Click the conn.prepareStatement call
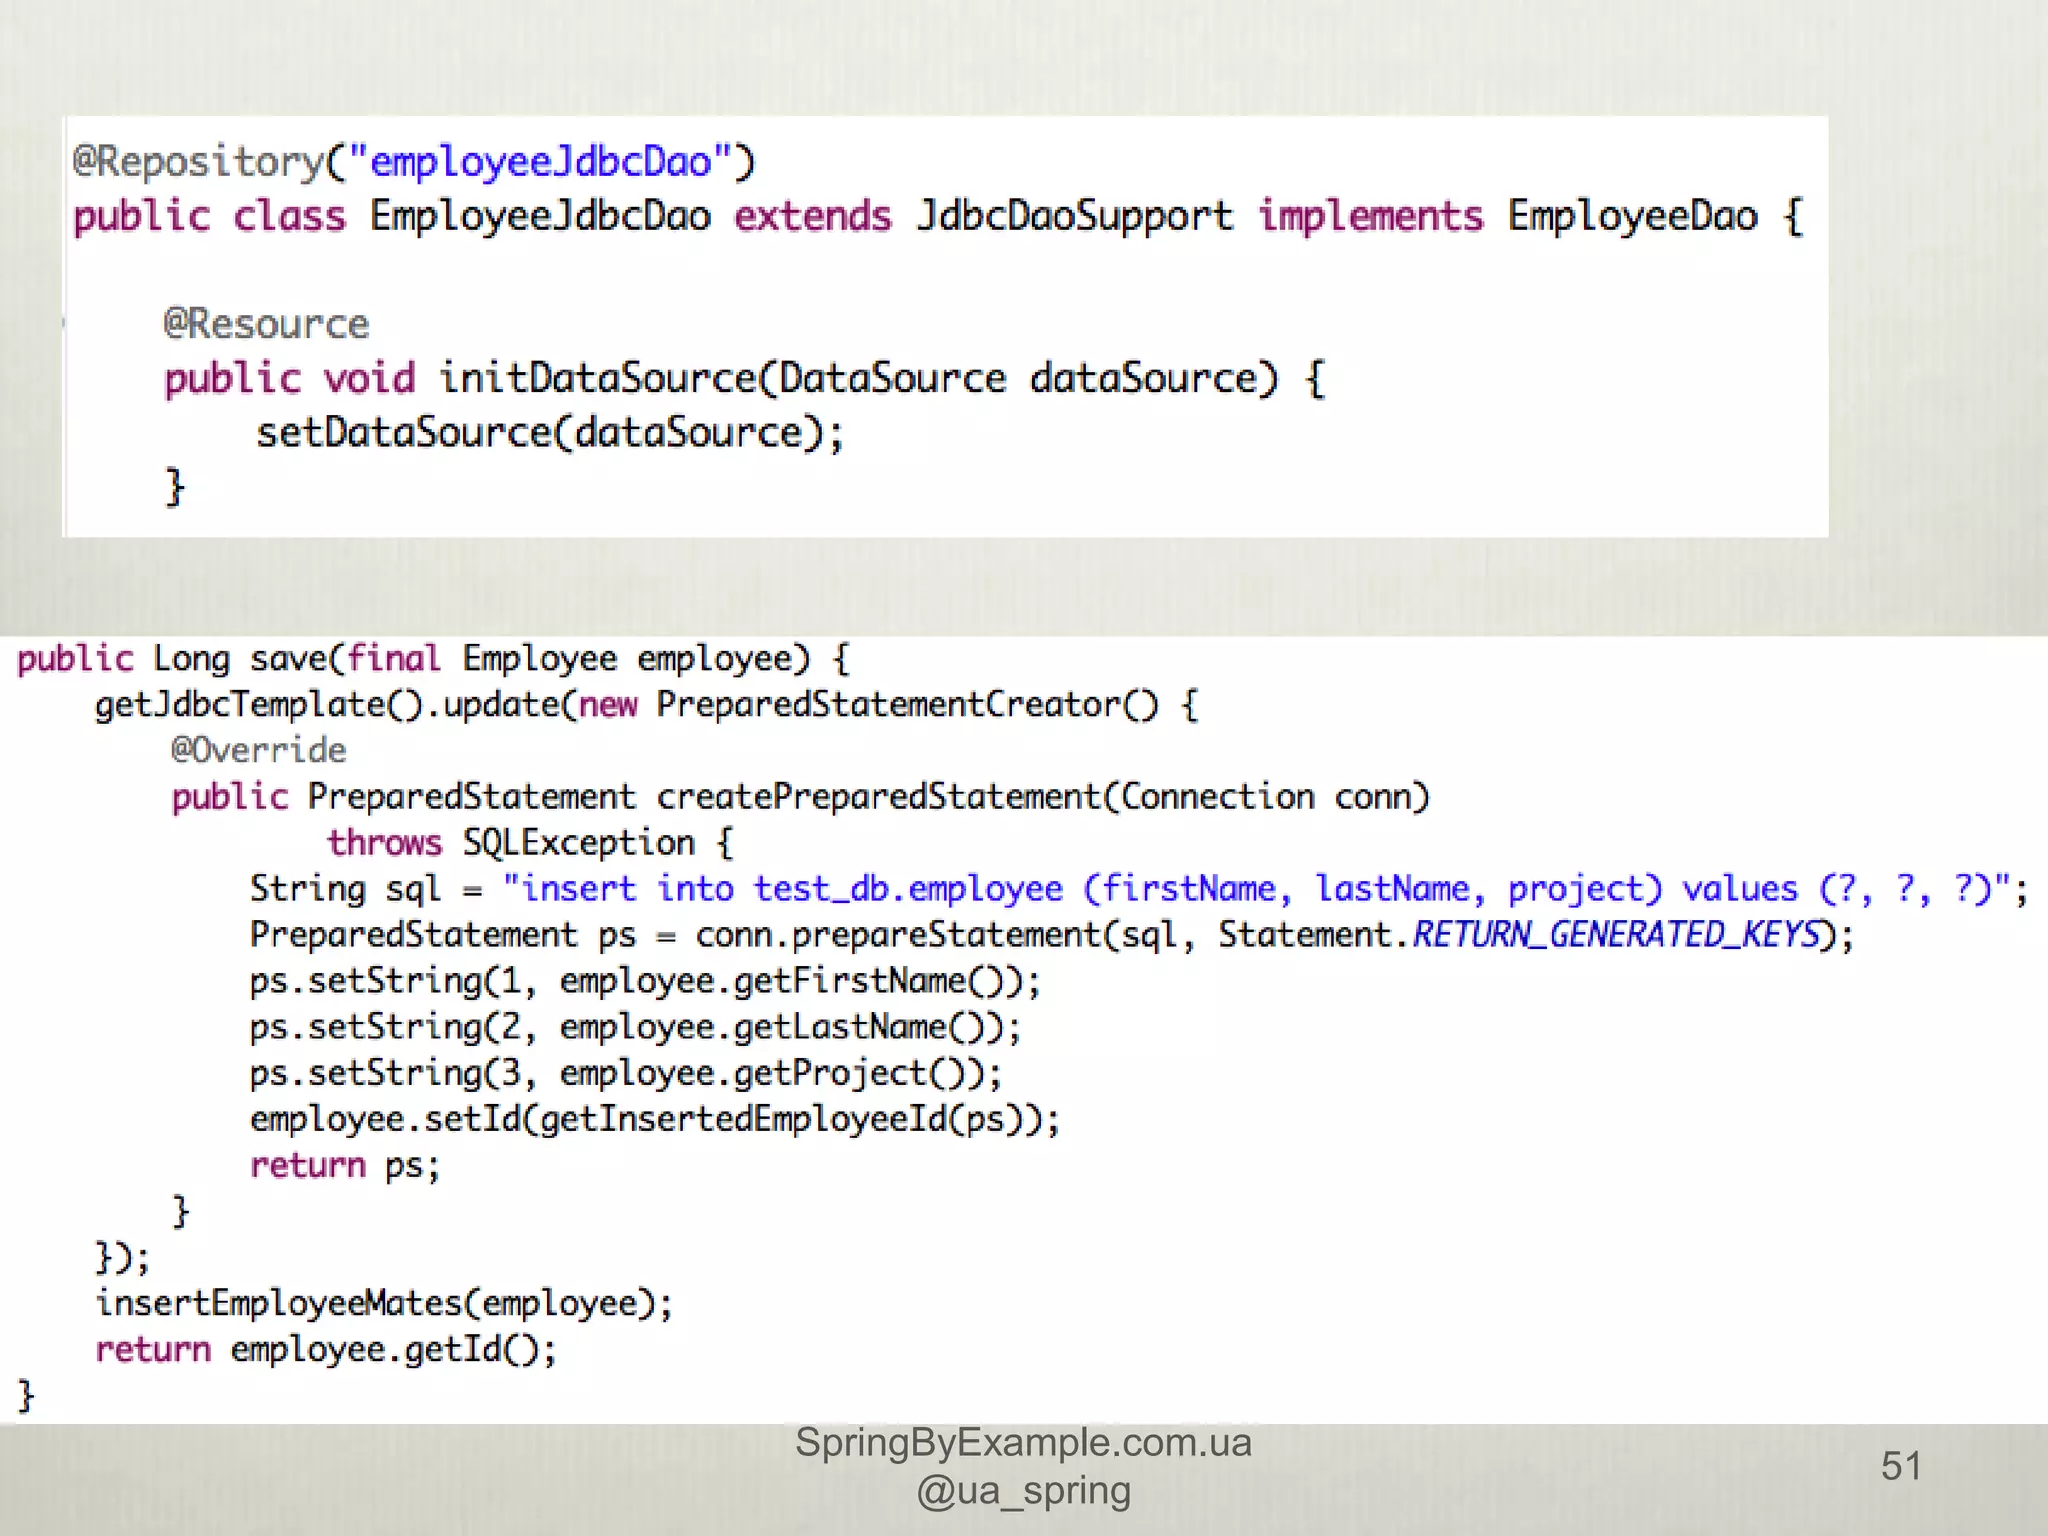This screenshot has height=1536, width=2048. [1274, 935]
